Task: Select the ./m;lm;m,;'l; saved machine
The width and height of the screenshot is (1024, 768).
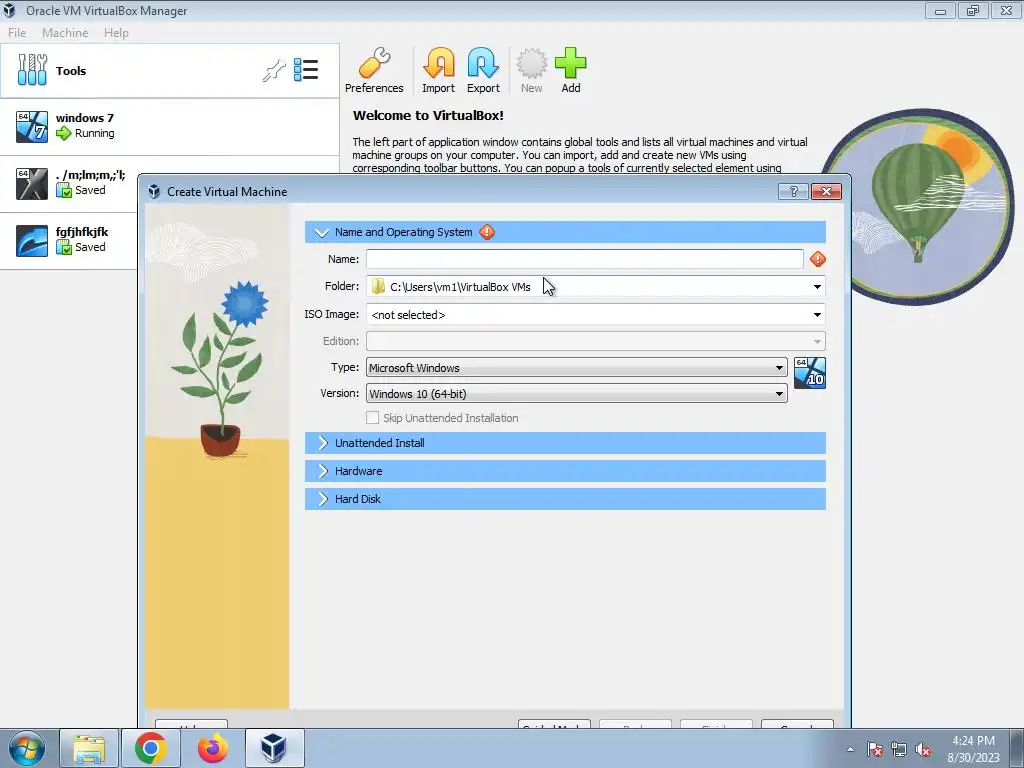Action: click(69, 184)
